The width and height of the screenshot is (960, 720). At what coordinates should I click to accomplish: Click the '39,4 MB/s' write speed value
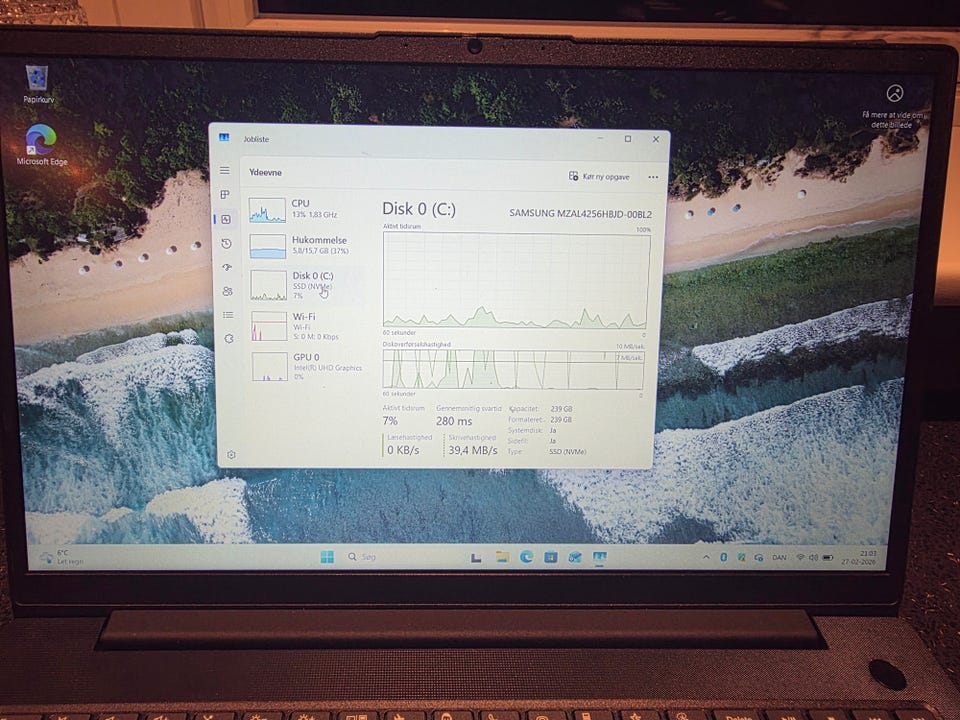[472, 451]
